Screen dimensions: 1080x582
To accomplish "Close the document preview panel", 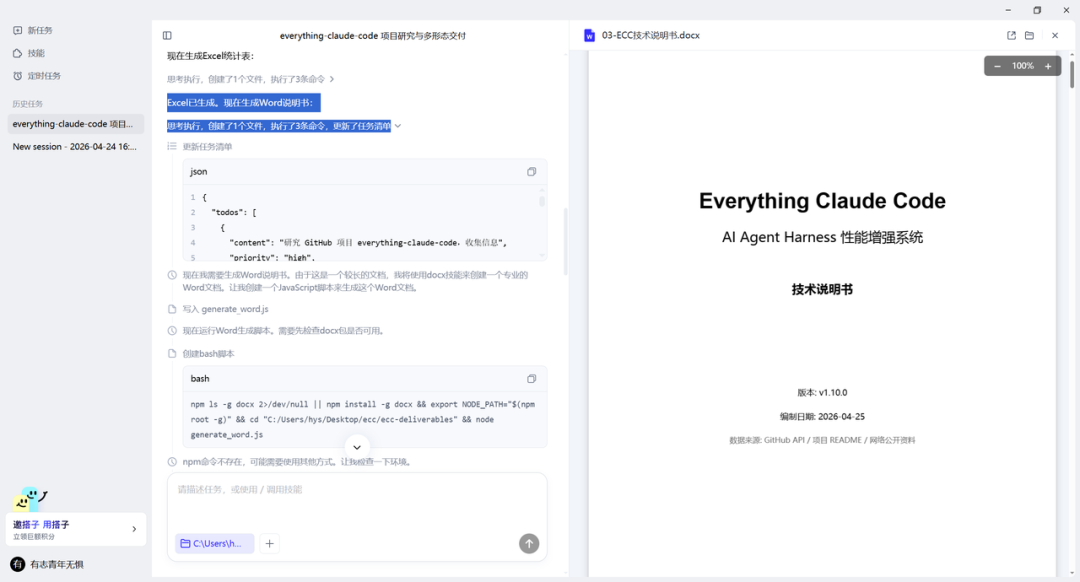I will click(1055, 36).
